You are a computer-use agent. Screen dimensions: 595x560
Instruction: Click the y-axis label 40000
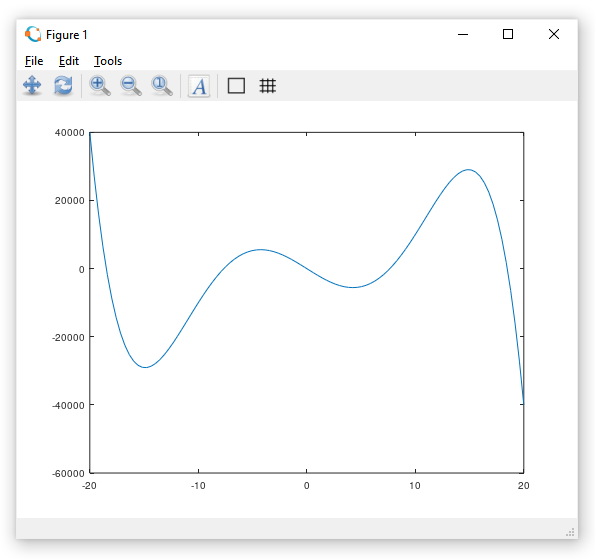pos(69,133)
